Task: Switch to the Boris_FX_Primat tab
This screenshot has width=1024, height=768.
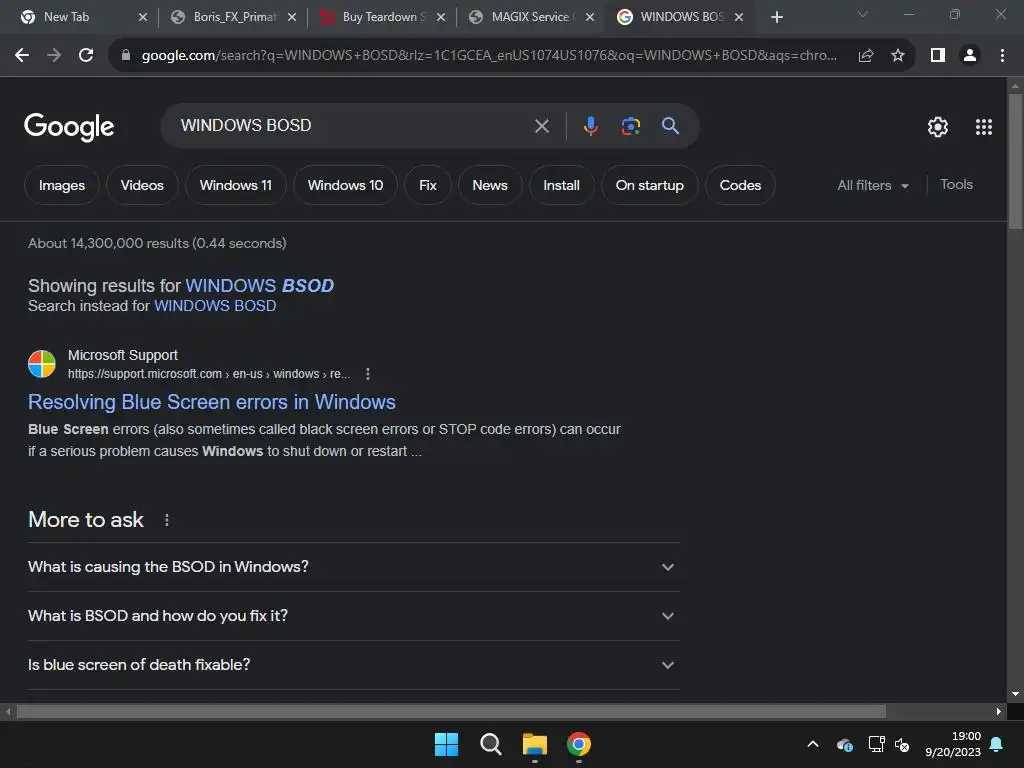Action: 234,17
